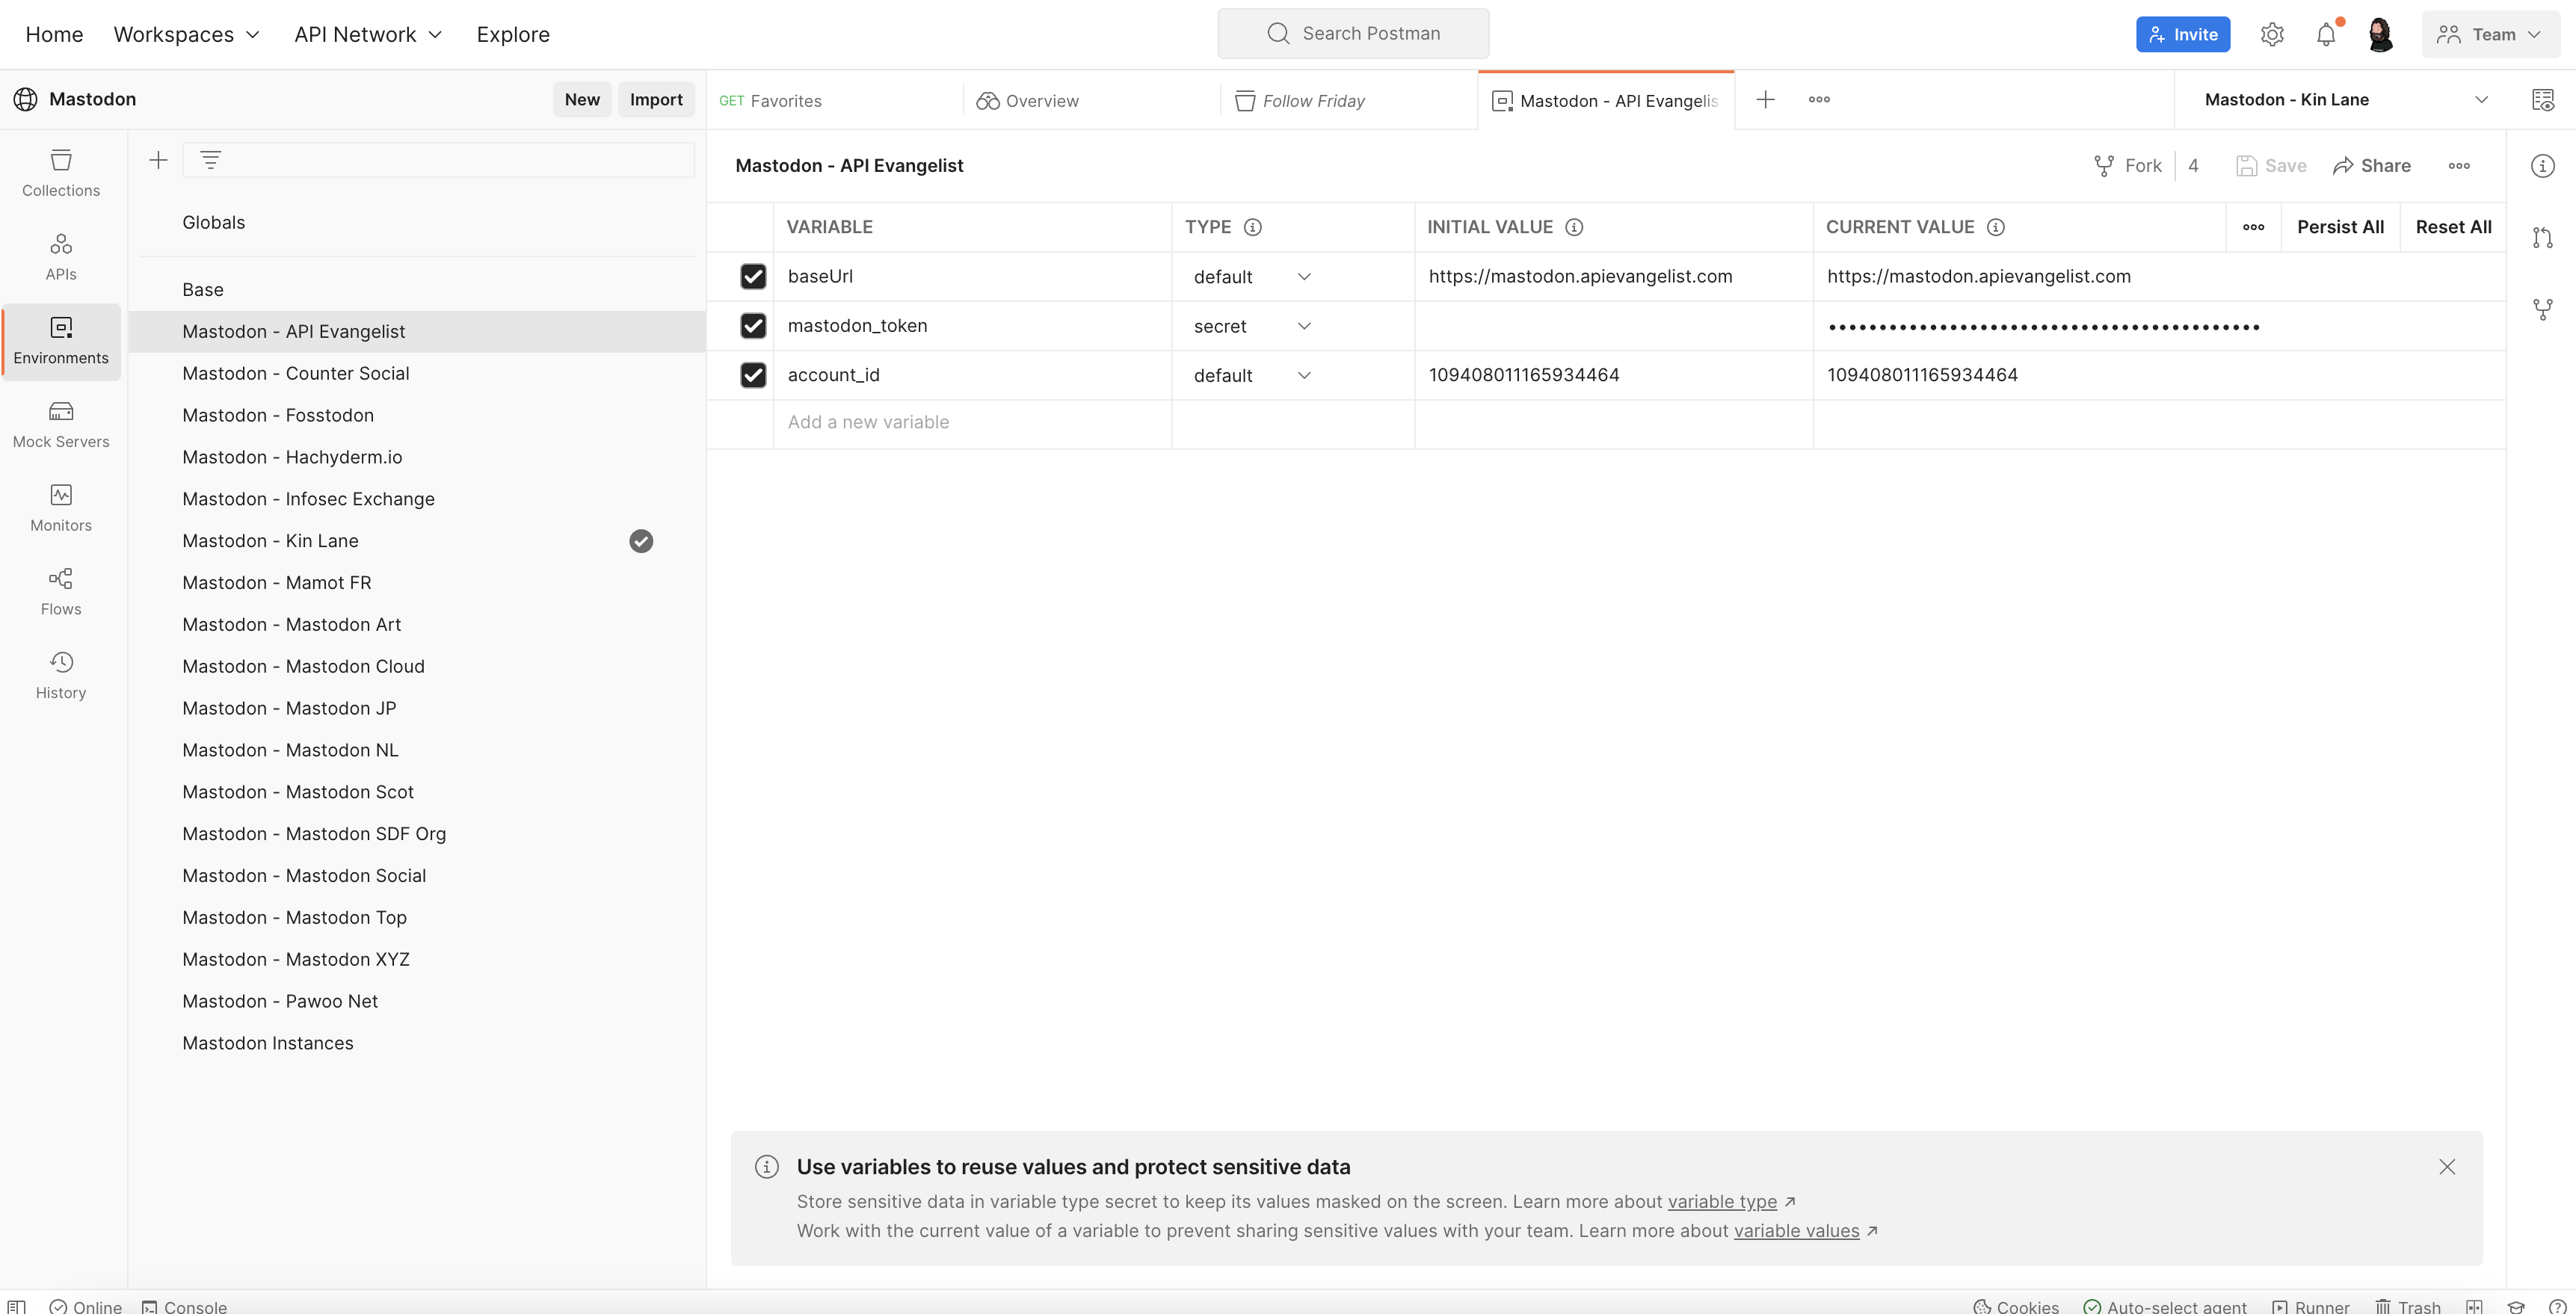Open the help icon in status bar
The image size is (2576, 1314).
(x=2558, y=1307)
